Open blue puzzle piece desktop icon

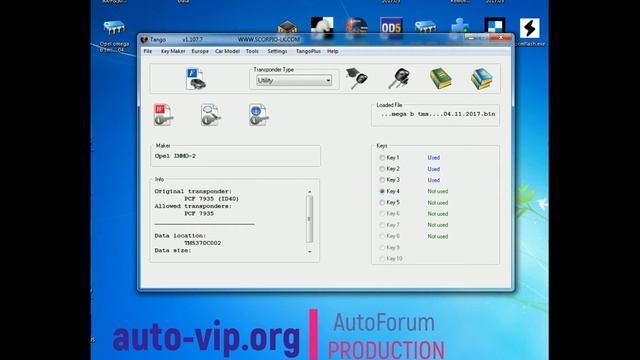tap(460, 26)
